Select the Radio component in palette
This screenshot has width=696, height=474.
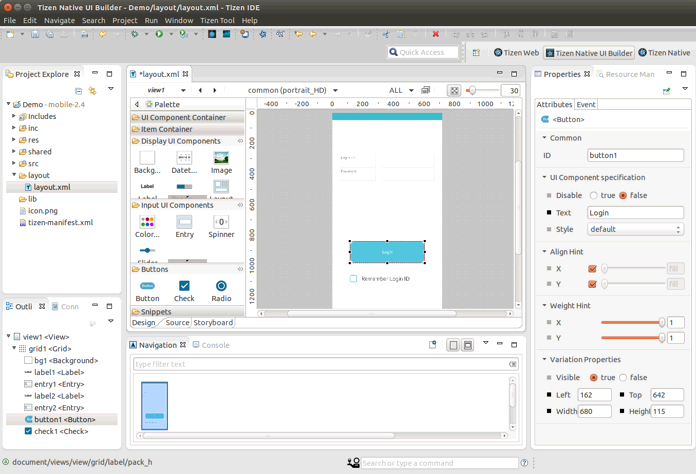[x=221, y=288]
